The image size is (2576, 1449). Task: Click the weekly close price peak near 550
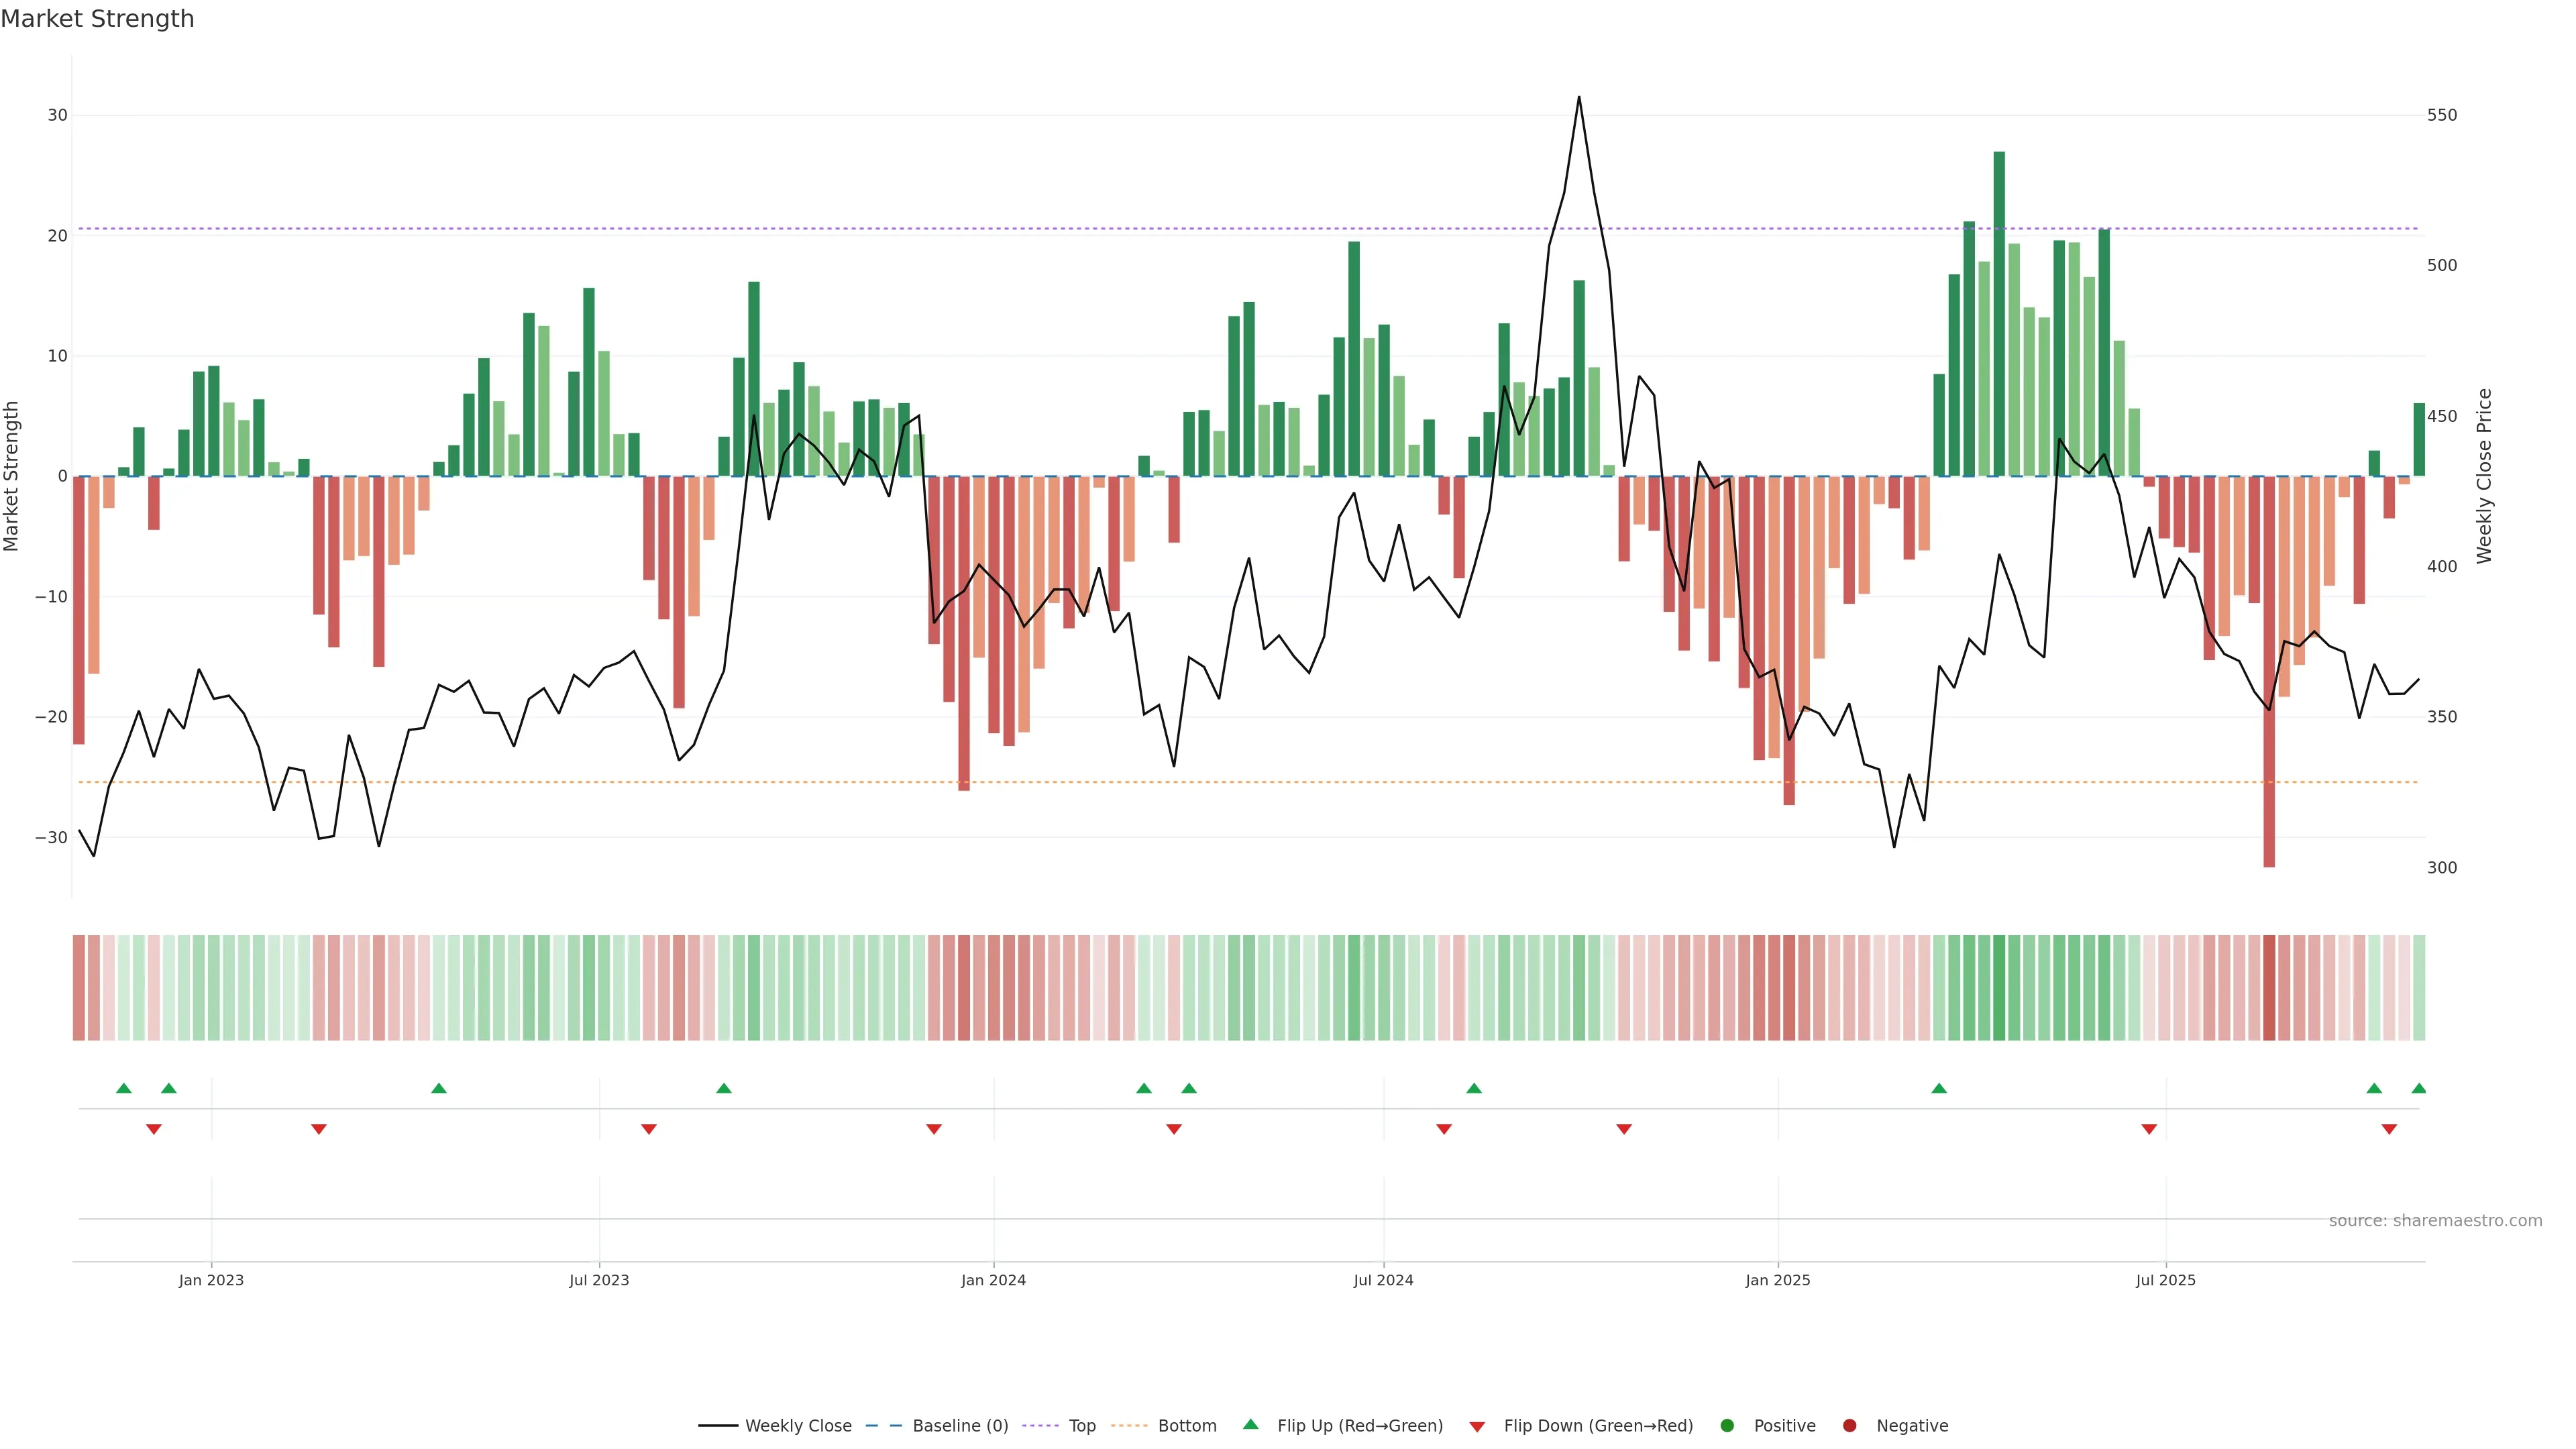pos(1579,98)
